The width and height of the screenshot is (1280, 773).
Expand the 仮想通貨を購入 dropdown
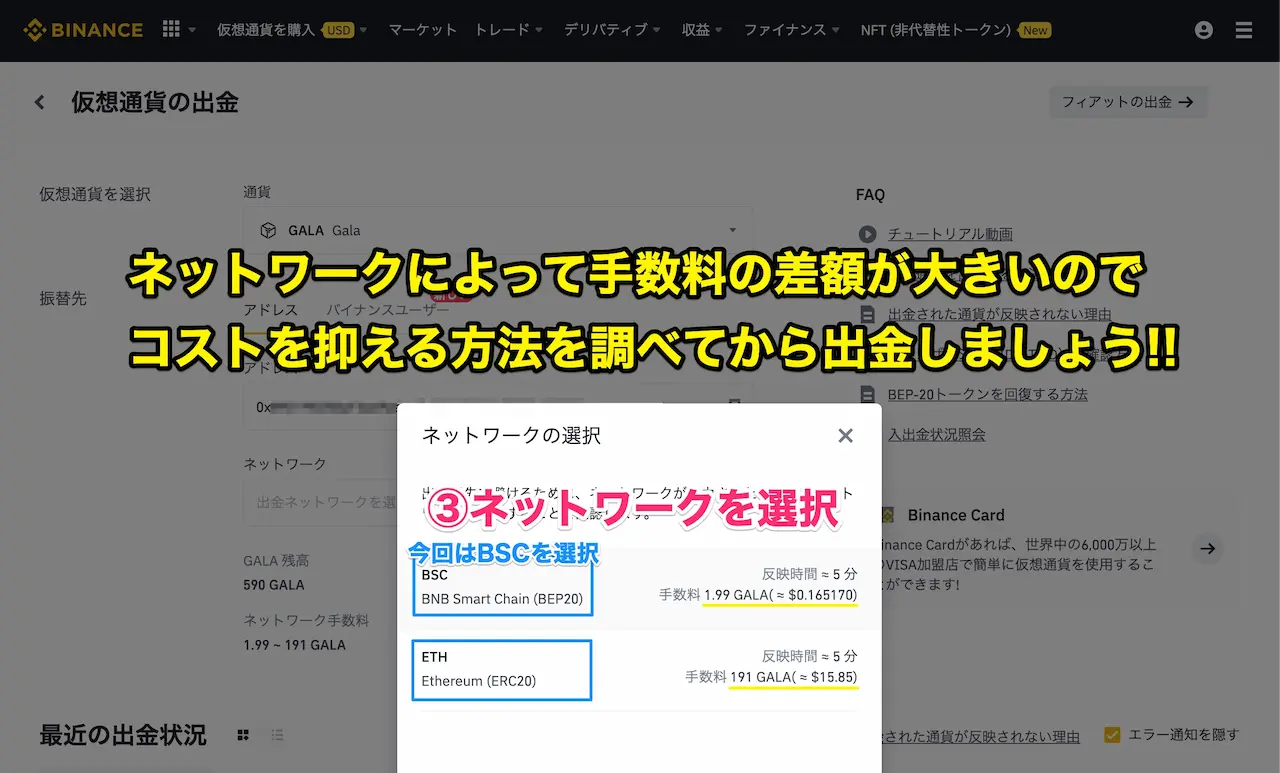click(x=292, y=30)
